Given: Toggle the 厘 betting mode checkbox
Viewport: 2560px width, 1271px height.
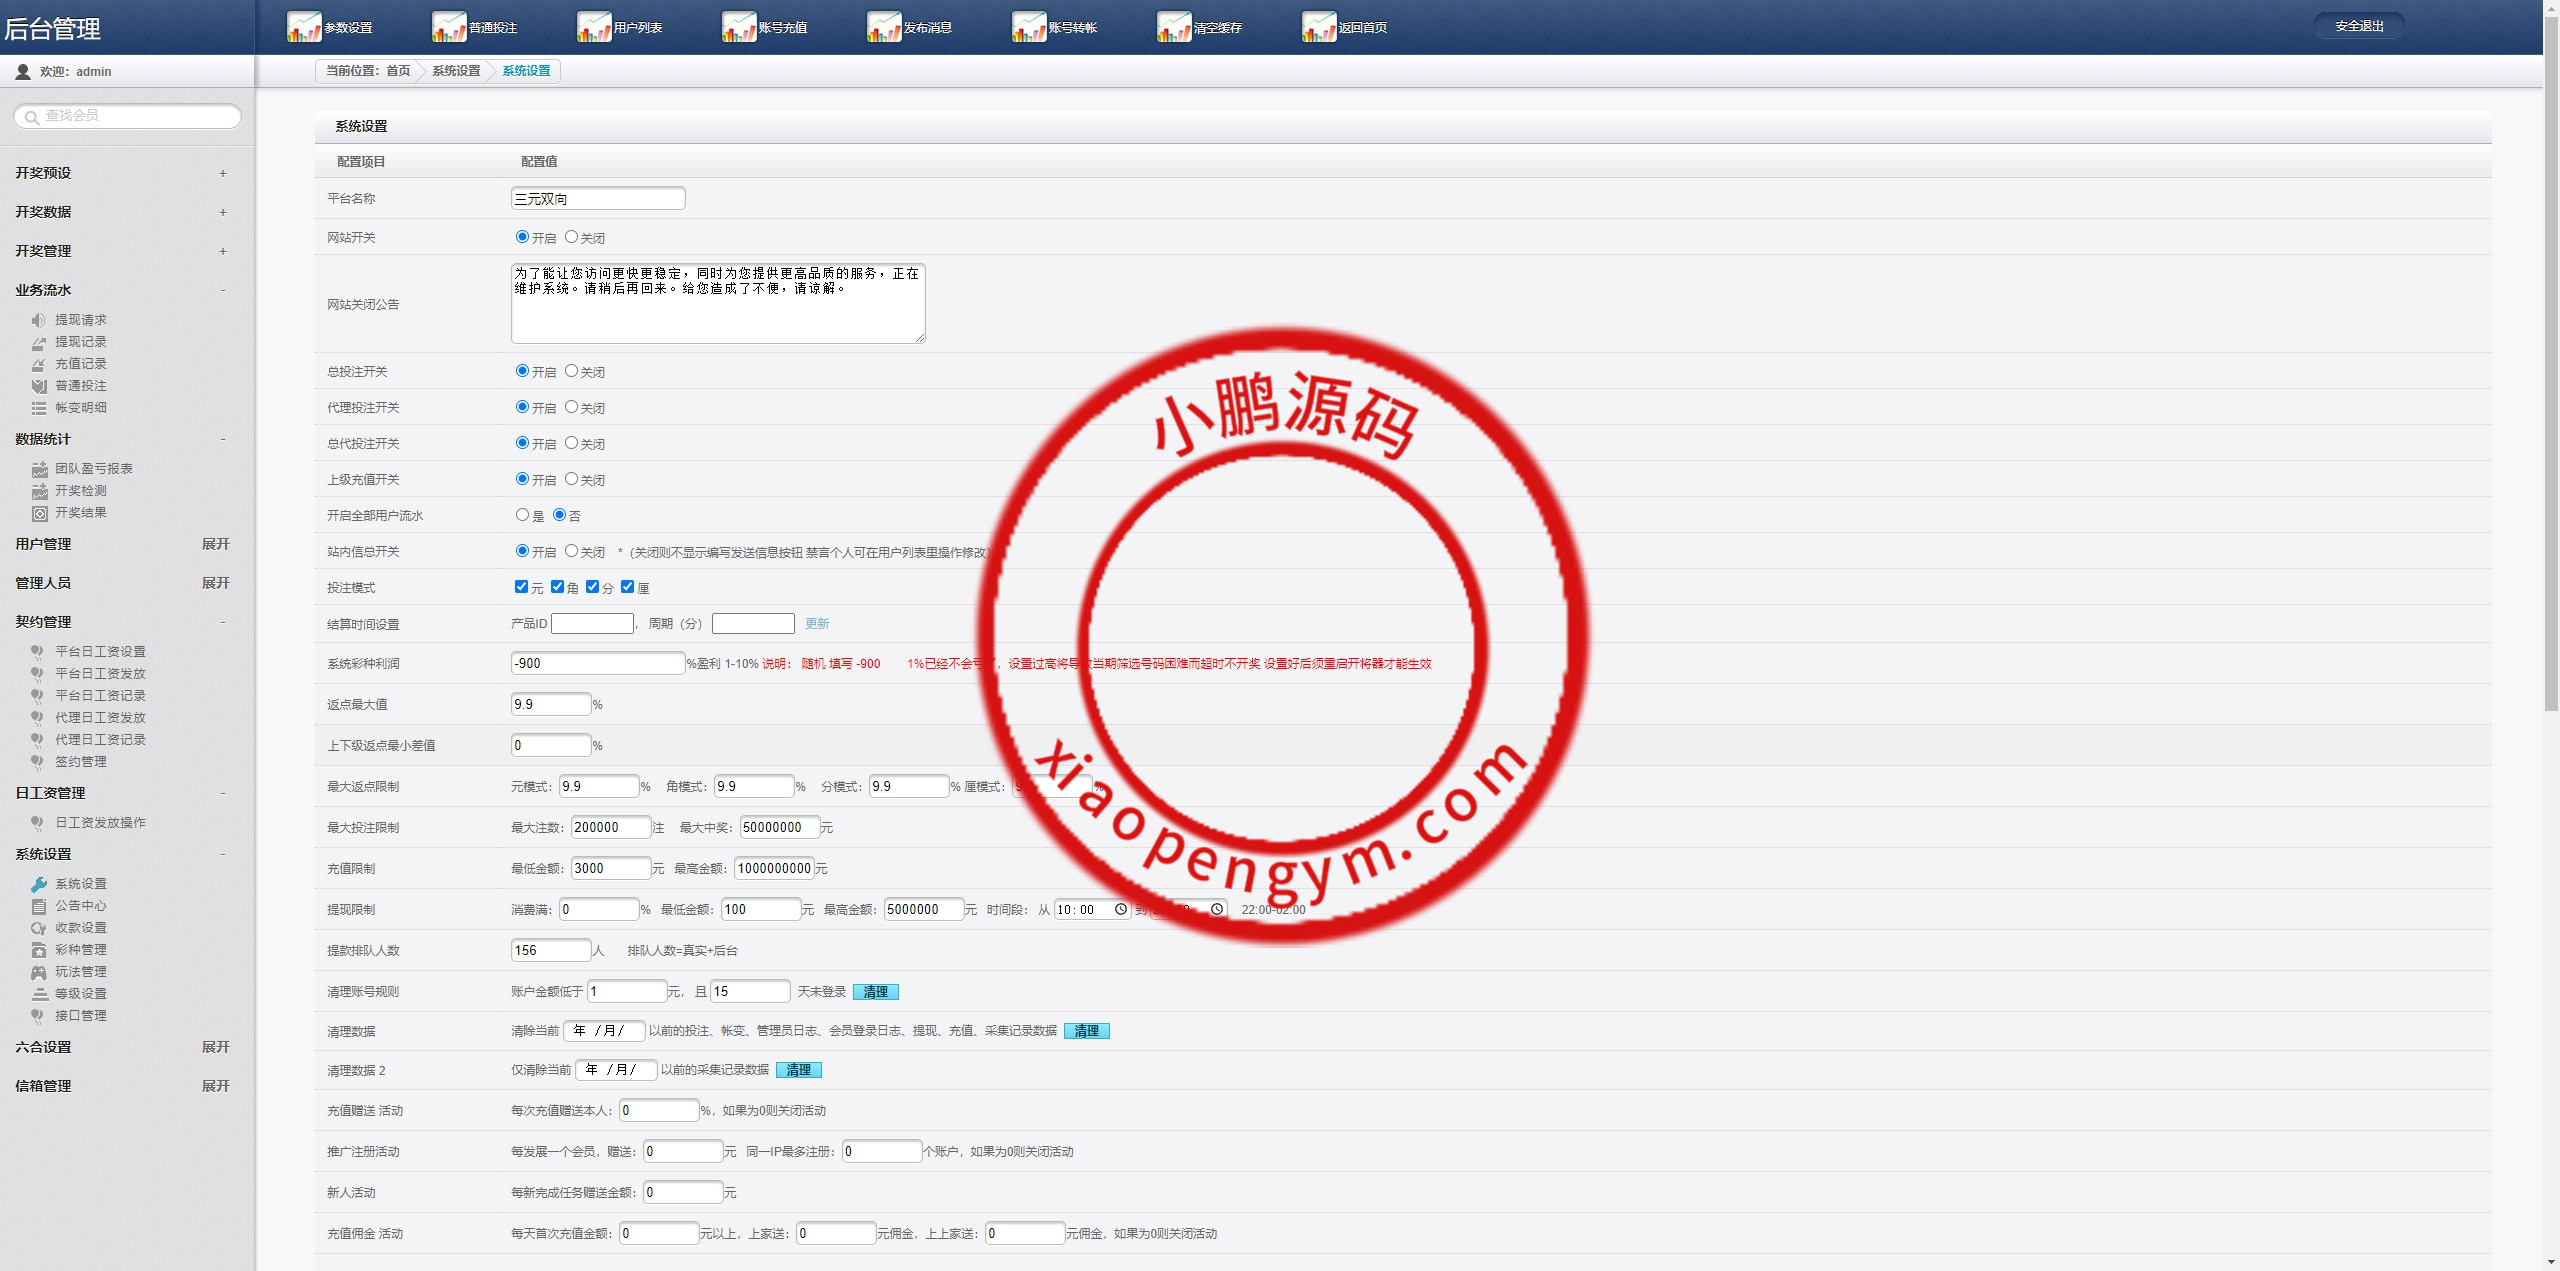Looking at the screenshot, I should [627, 587].
